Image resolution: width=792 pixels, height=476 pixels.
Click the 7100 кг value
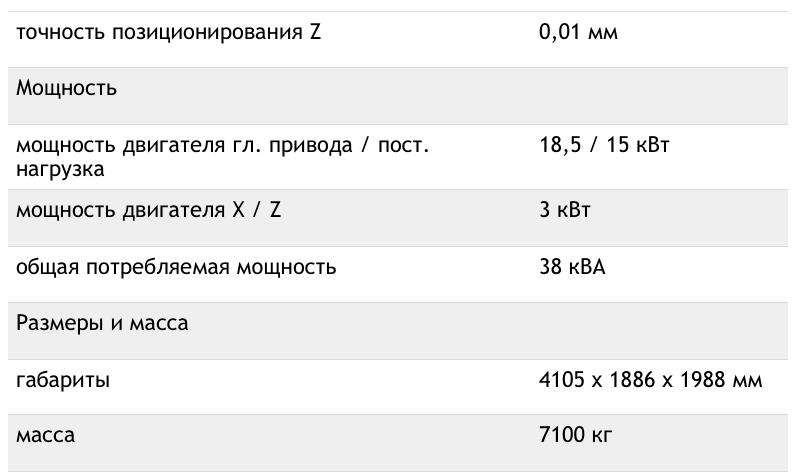[x=575, y=435]
